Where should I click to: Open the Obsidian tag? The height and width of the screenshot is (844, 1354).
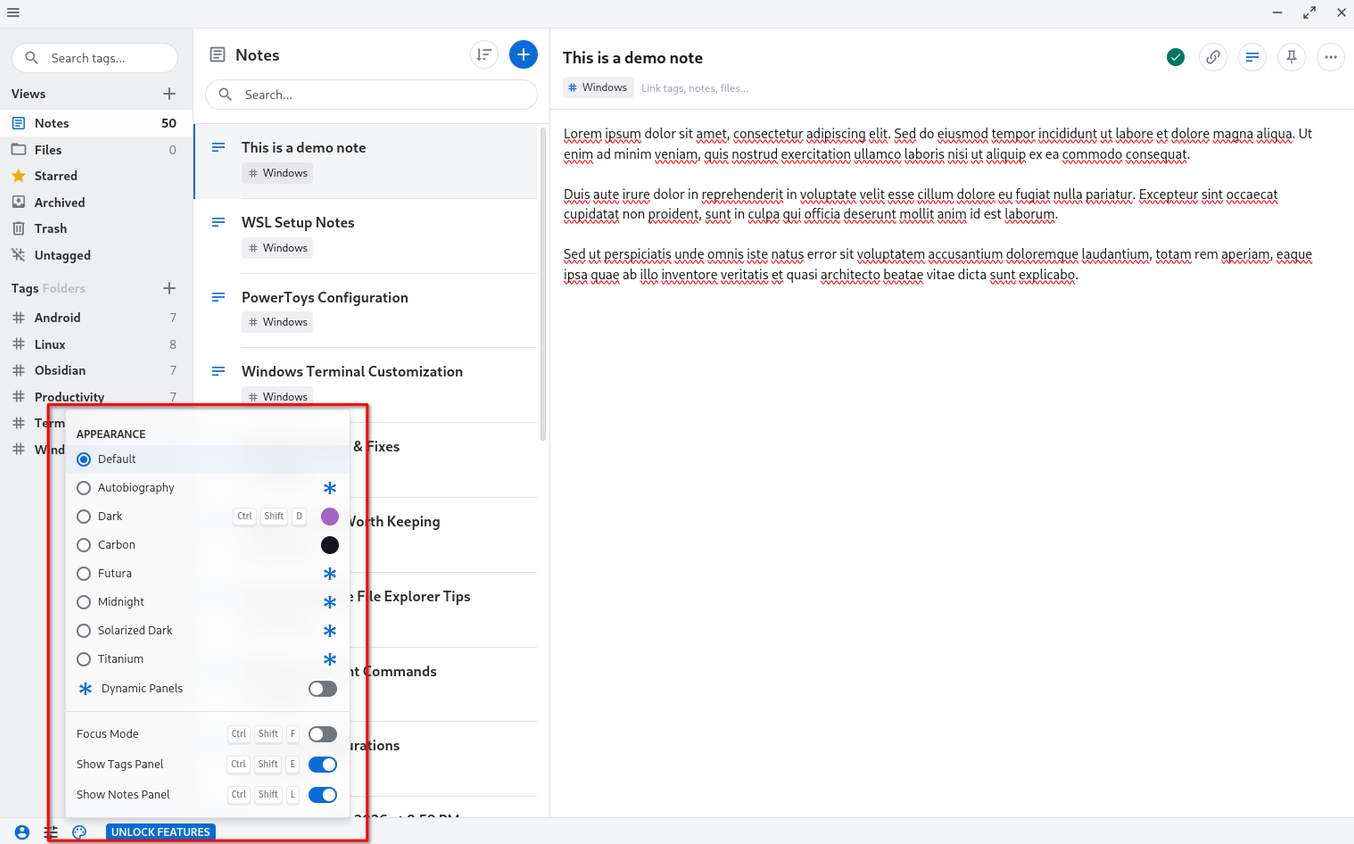tap(96, 370)
